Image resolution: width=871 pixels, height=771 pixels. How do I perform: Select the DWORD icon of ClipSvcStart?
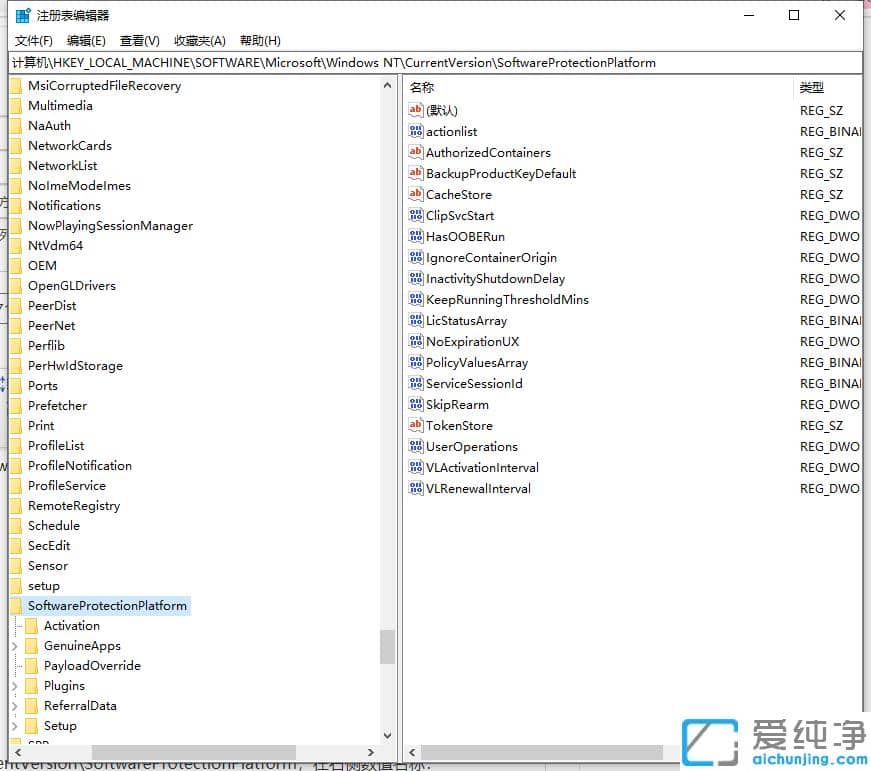(417, 215)
